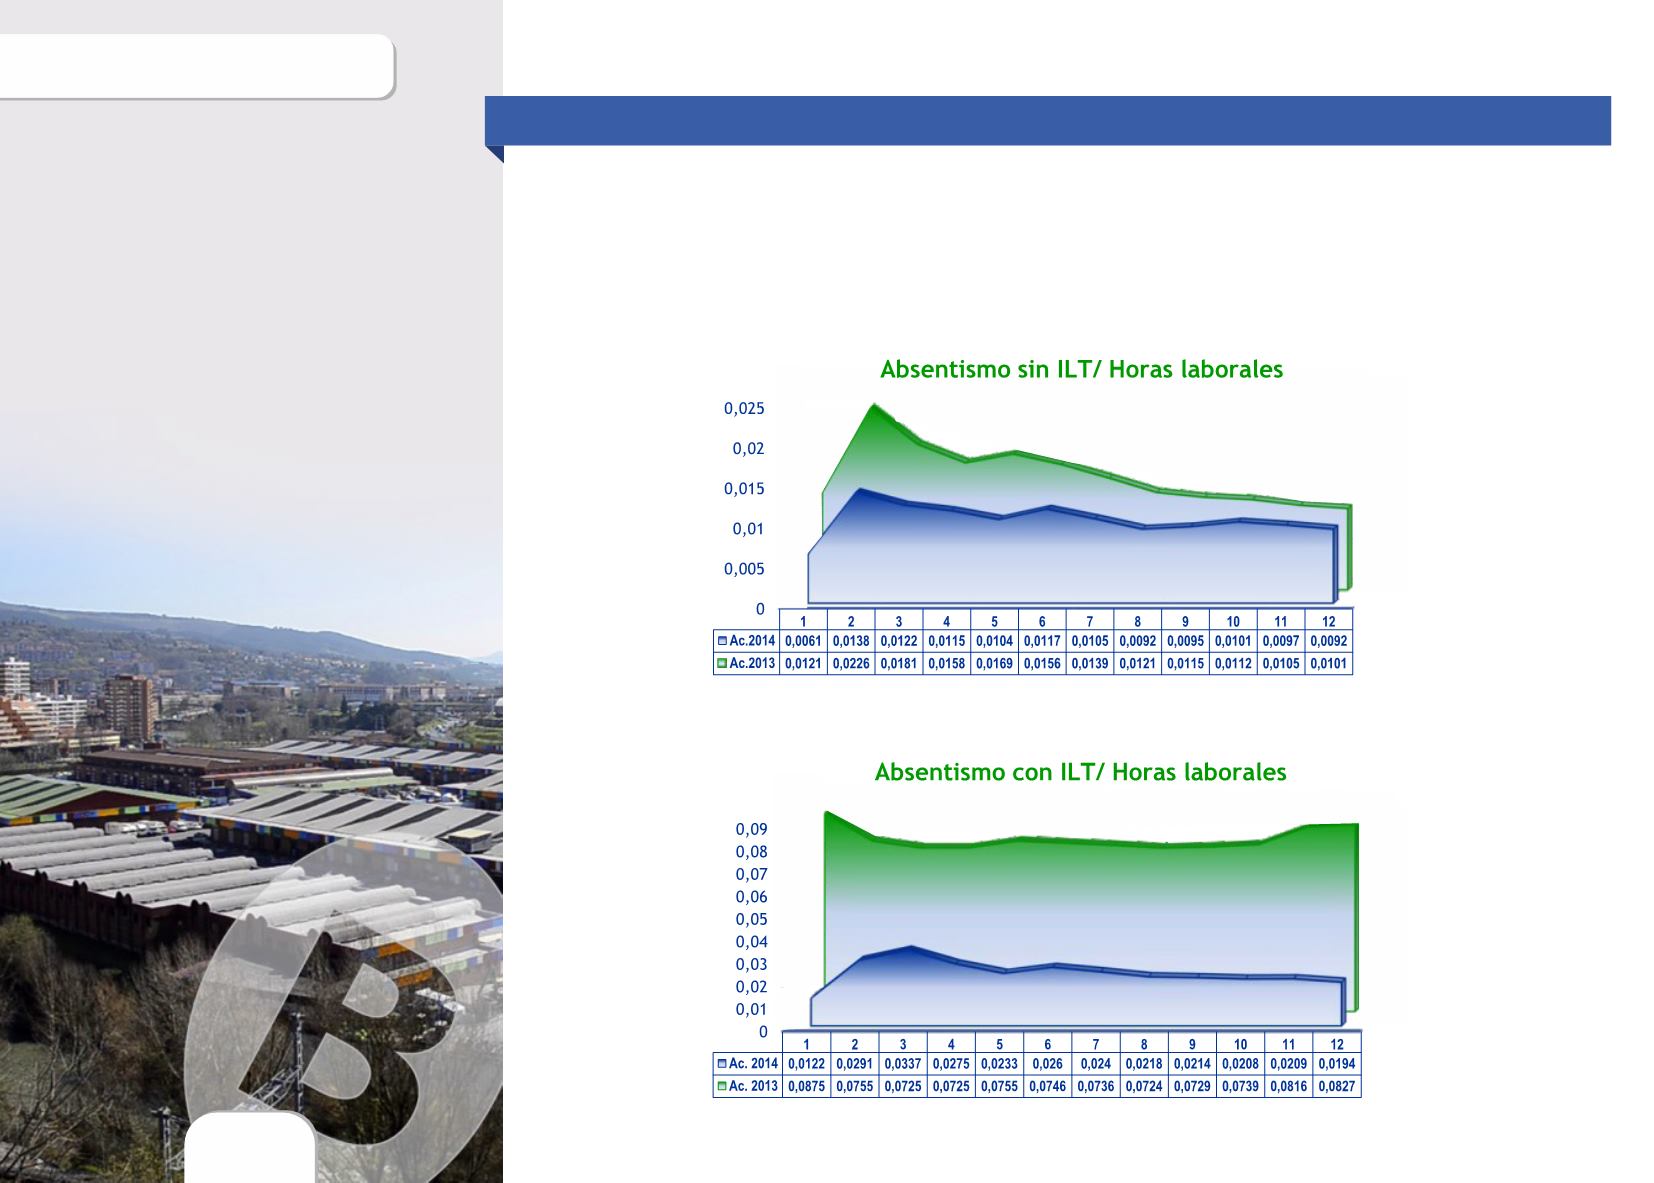Screen dimensions: 1654x1183
Task: Select the cell with value 0,0739
Action: click(x=1240, y=1086)
